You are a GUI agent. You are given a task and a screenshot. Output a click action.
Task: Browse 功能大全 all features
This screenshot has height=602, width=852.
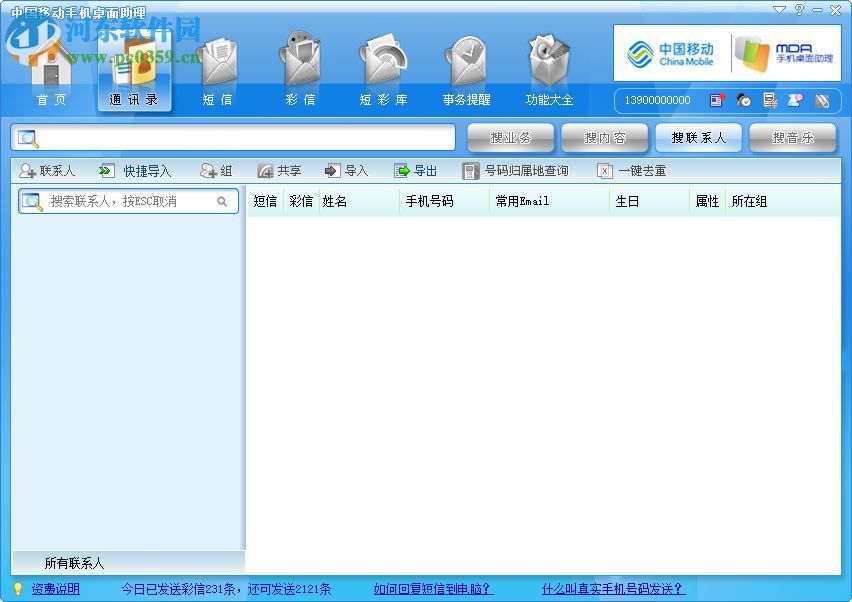[548, 67]
